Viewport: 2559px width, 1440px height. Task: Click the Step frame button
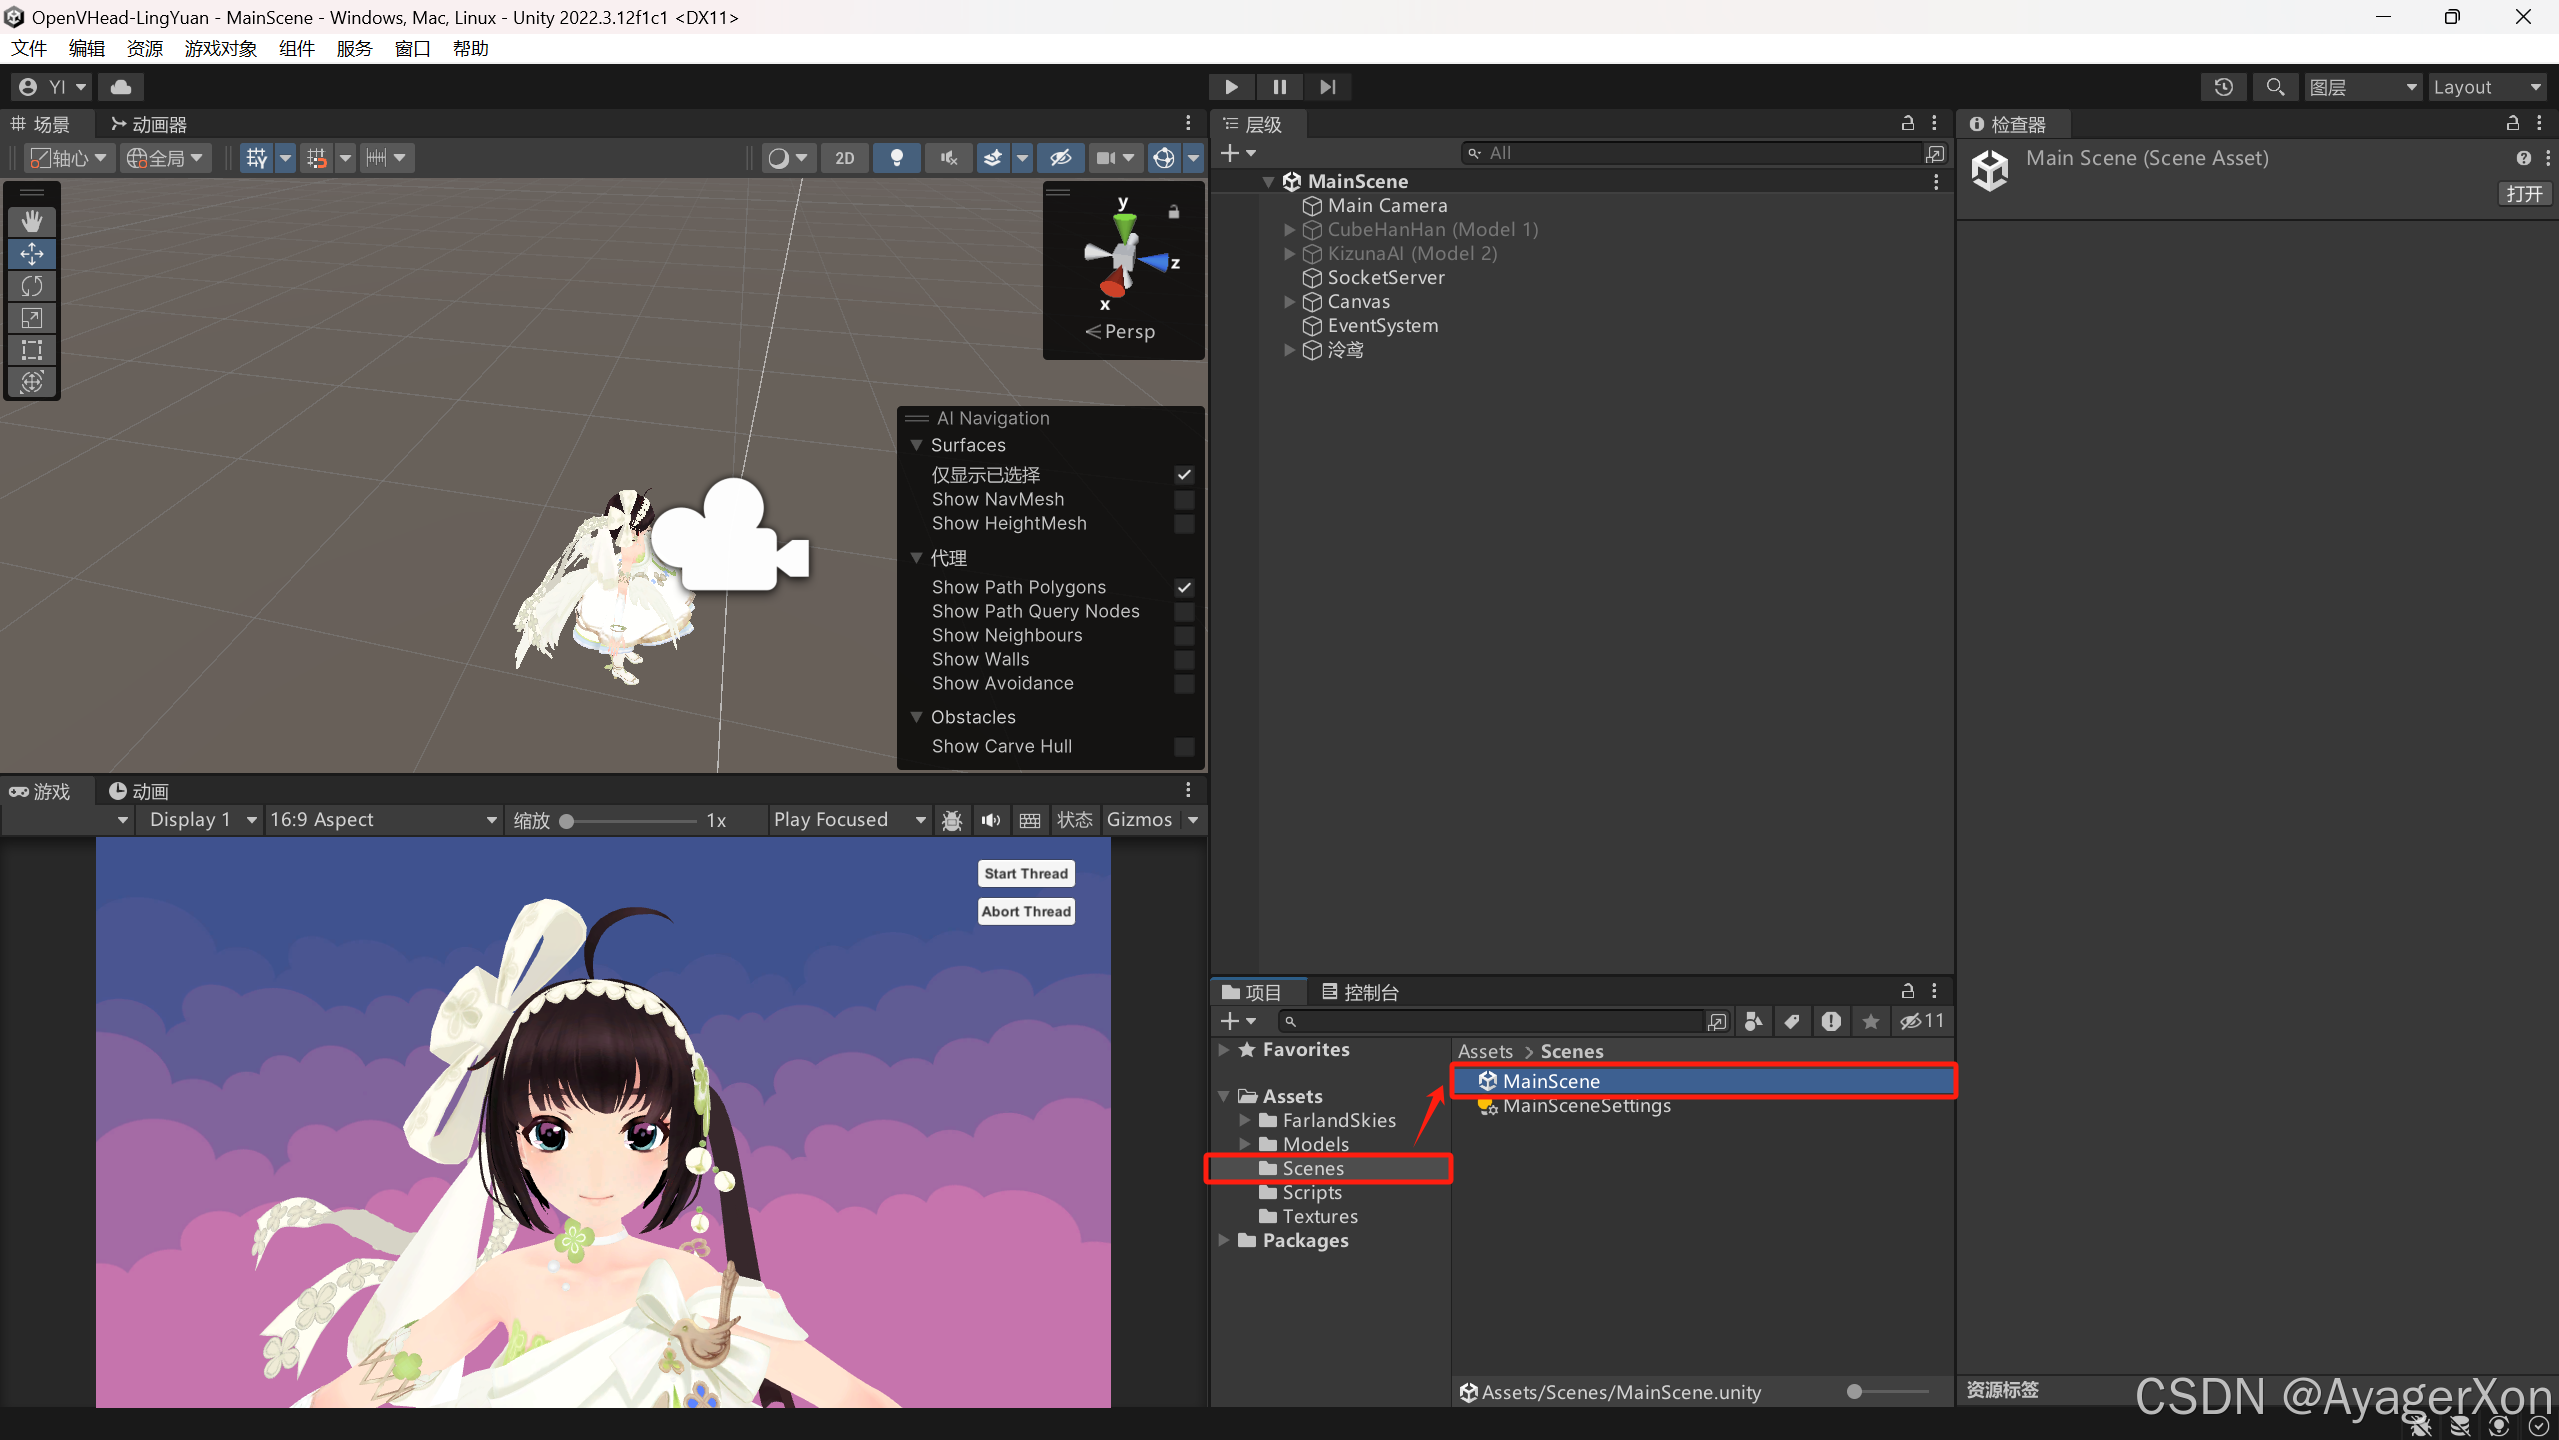1328,87
